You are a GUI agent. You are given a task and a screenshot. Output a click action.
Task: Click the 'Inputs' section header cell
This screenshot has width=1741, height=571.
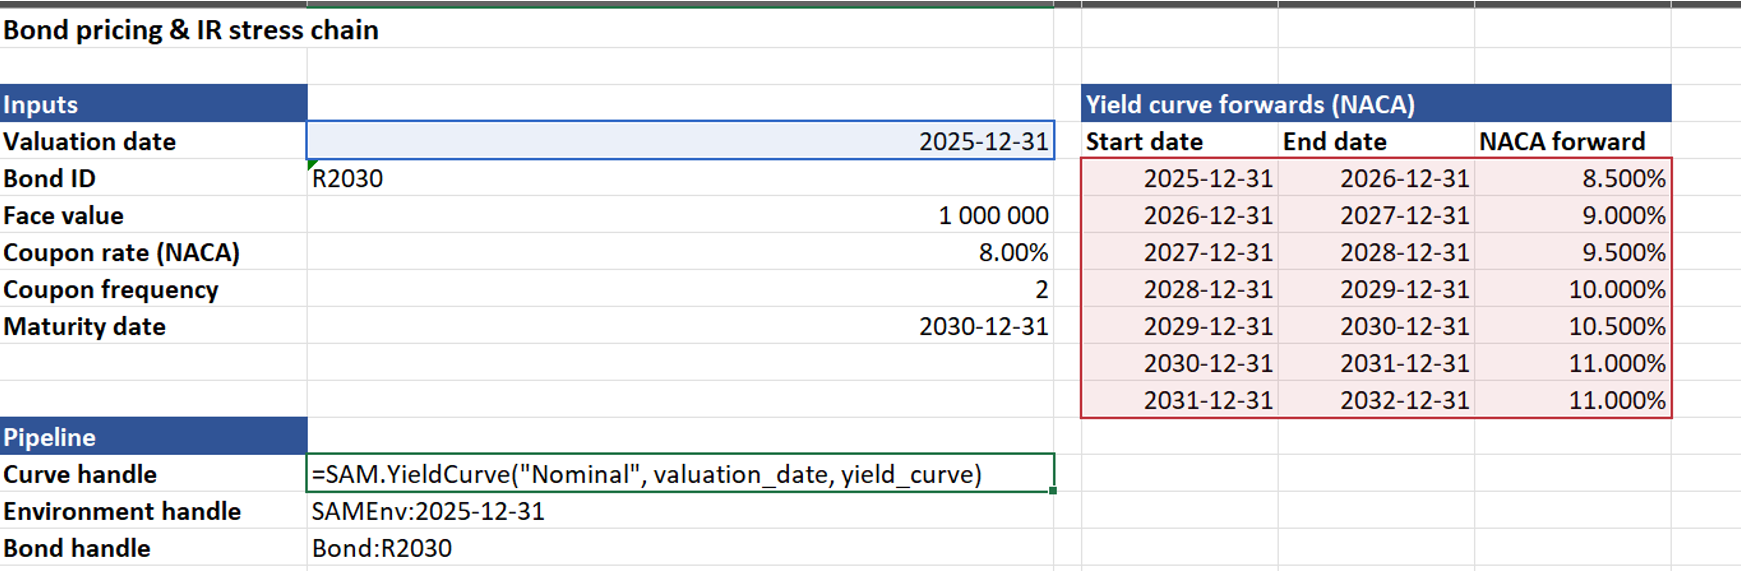153,104
